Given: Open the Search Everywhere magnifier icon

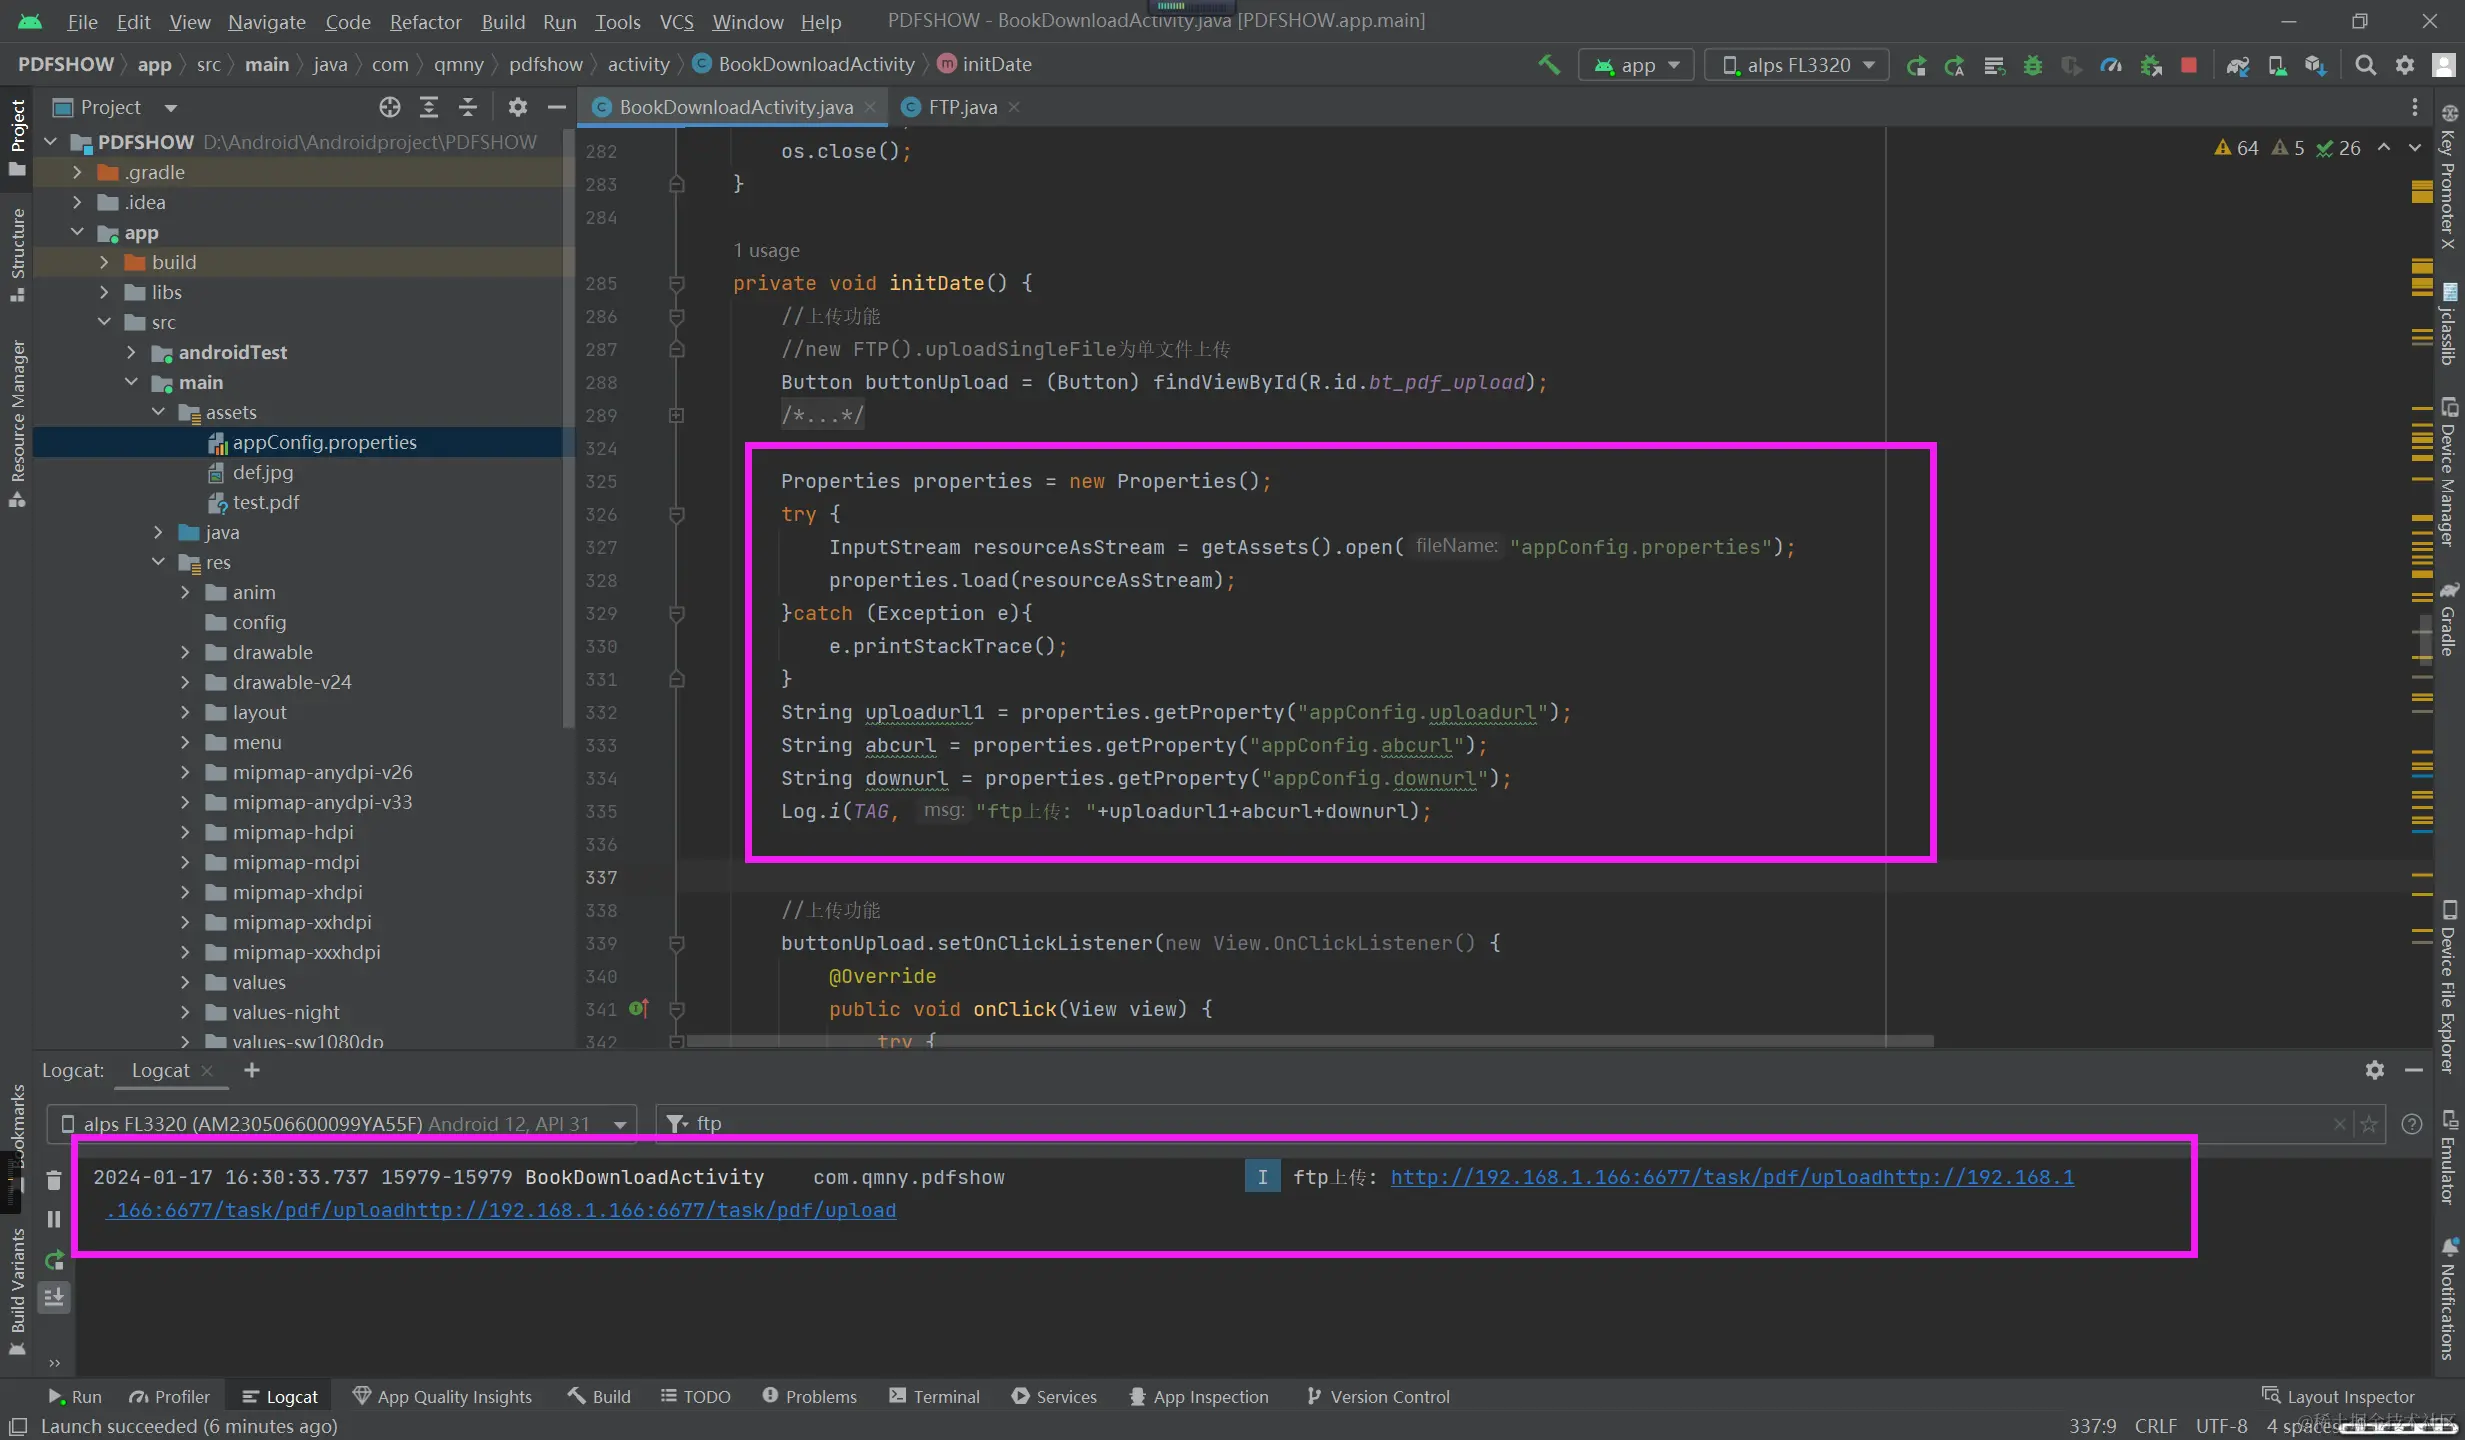Looking at the screenshot, I should coord(2365,65).
